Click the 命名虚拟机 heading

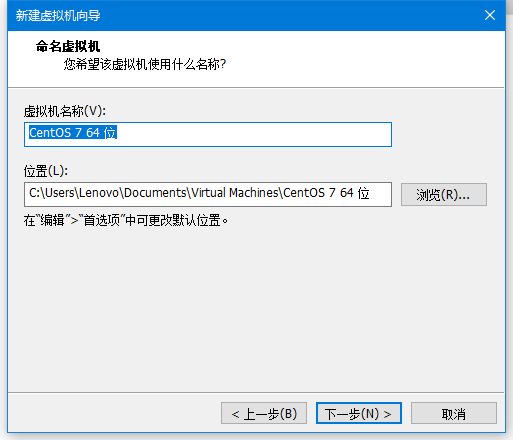[x=68, y=46]
